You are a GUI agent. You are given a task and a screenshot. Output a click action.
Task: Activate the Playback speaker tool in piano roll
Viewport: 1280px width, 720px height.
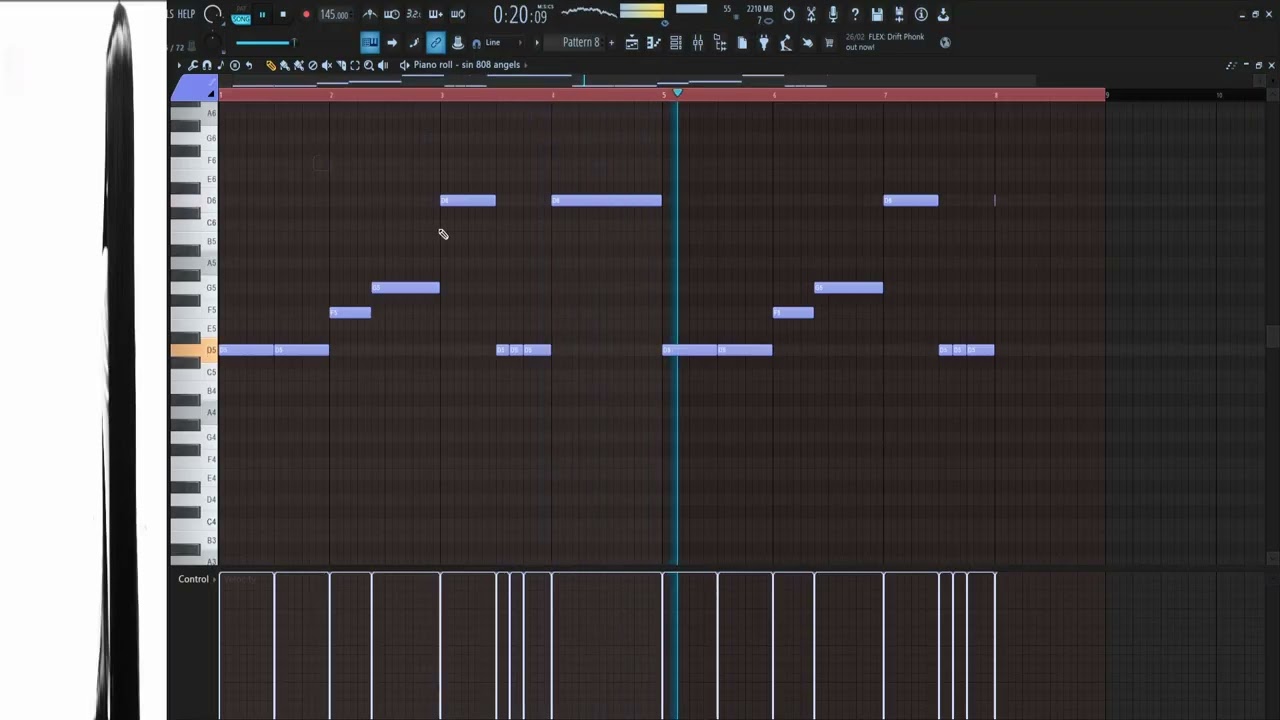click(x=383, y=65)
